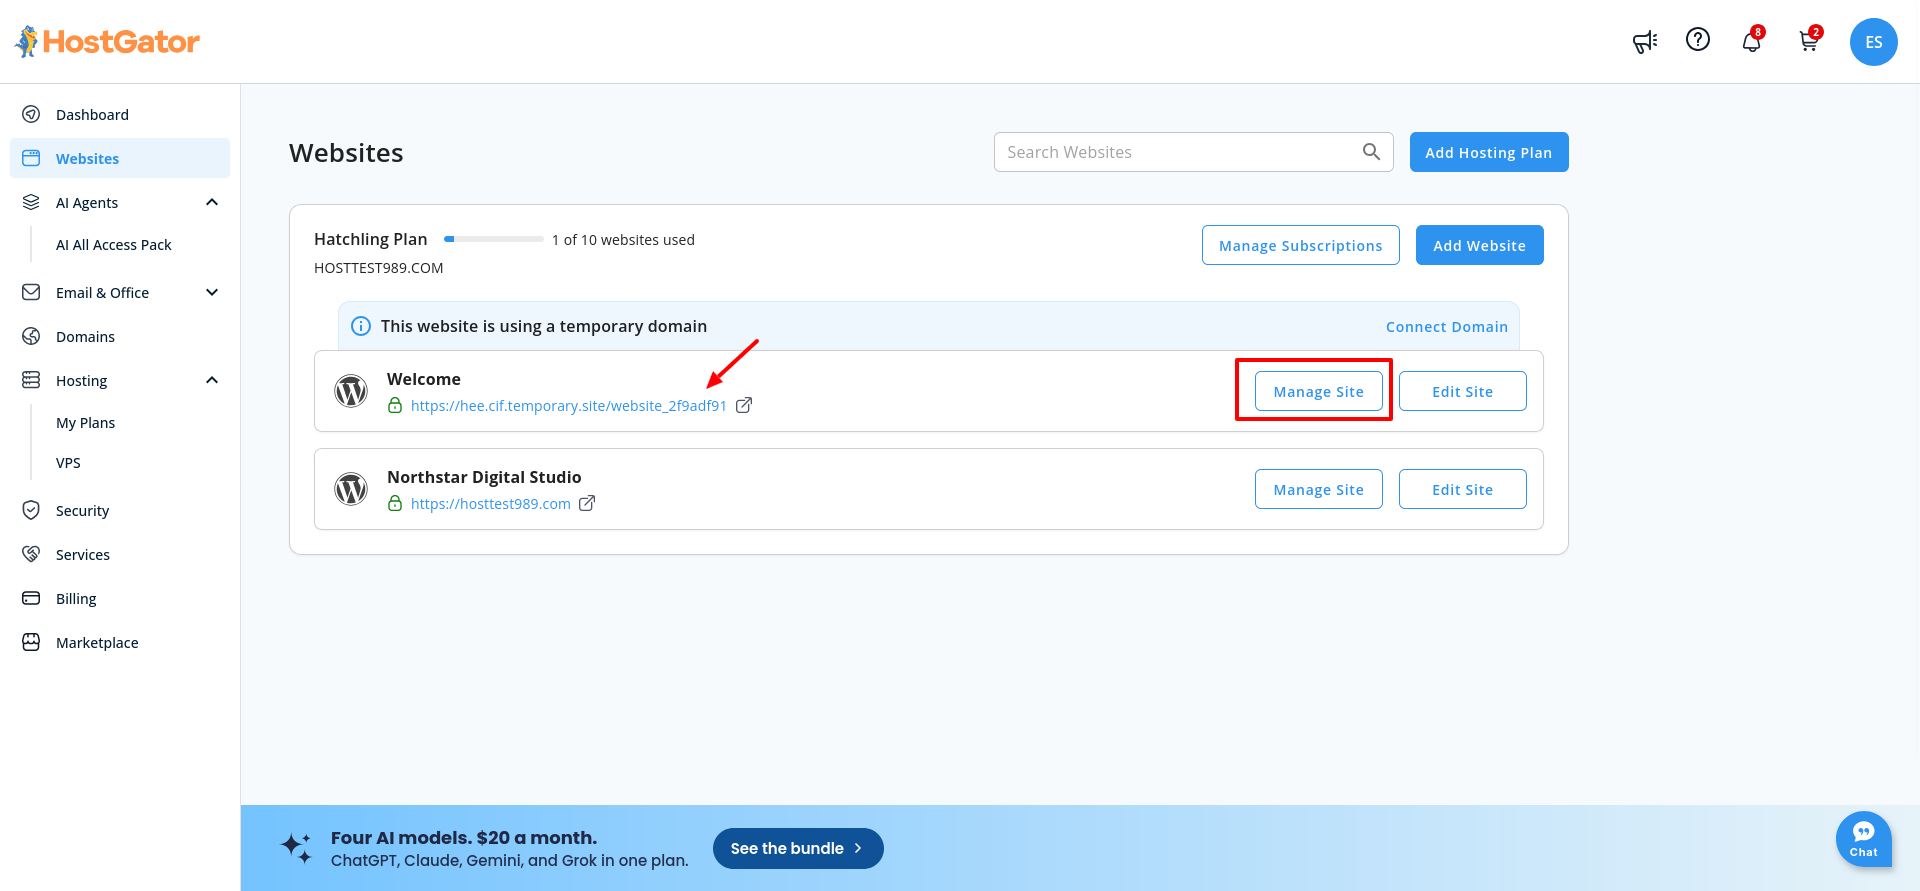Open My Plans under Hosting
This screenshot has height=891, width=1920.
pos(86,423)
